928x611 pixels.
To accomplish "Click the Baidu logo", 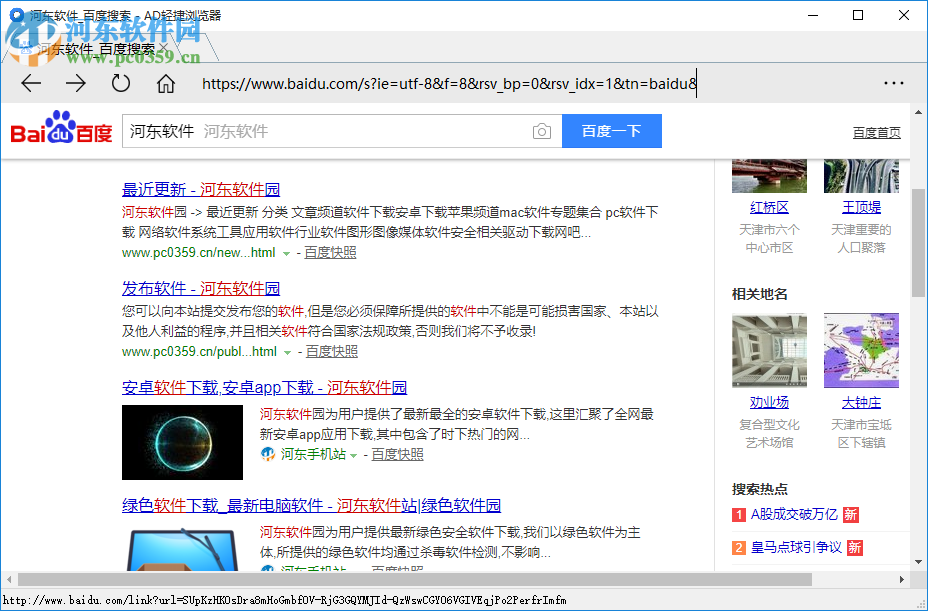I will pyautogui.click(x=61, y=127).
